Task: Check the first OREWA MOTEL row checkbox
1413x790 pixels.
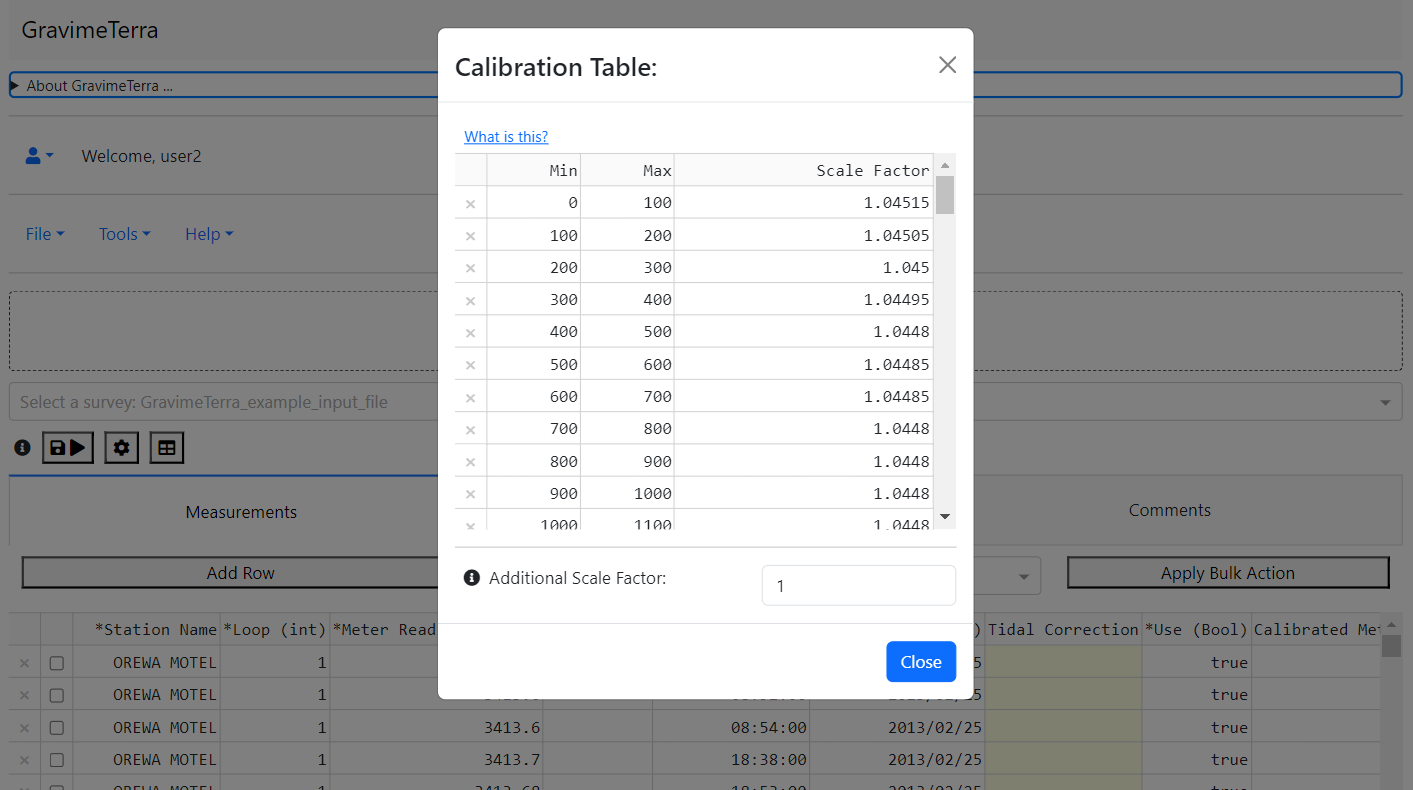Action: coord(57,663)
